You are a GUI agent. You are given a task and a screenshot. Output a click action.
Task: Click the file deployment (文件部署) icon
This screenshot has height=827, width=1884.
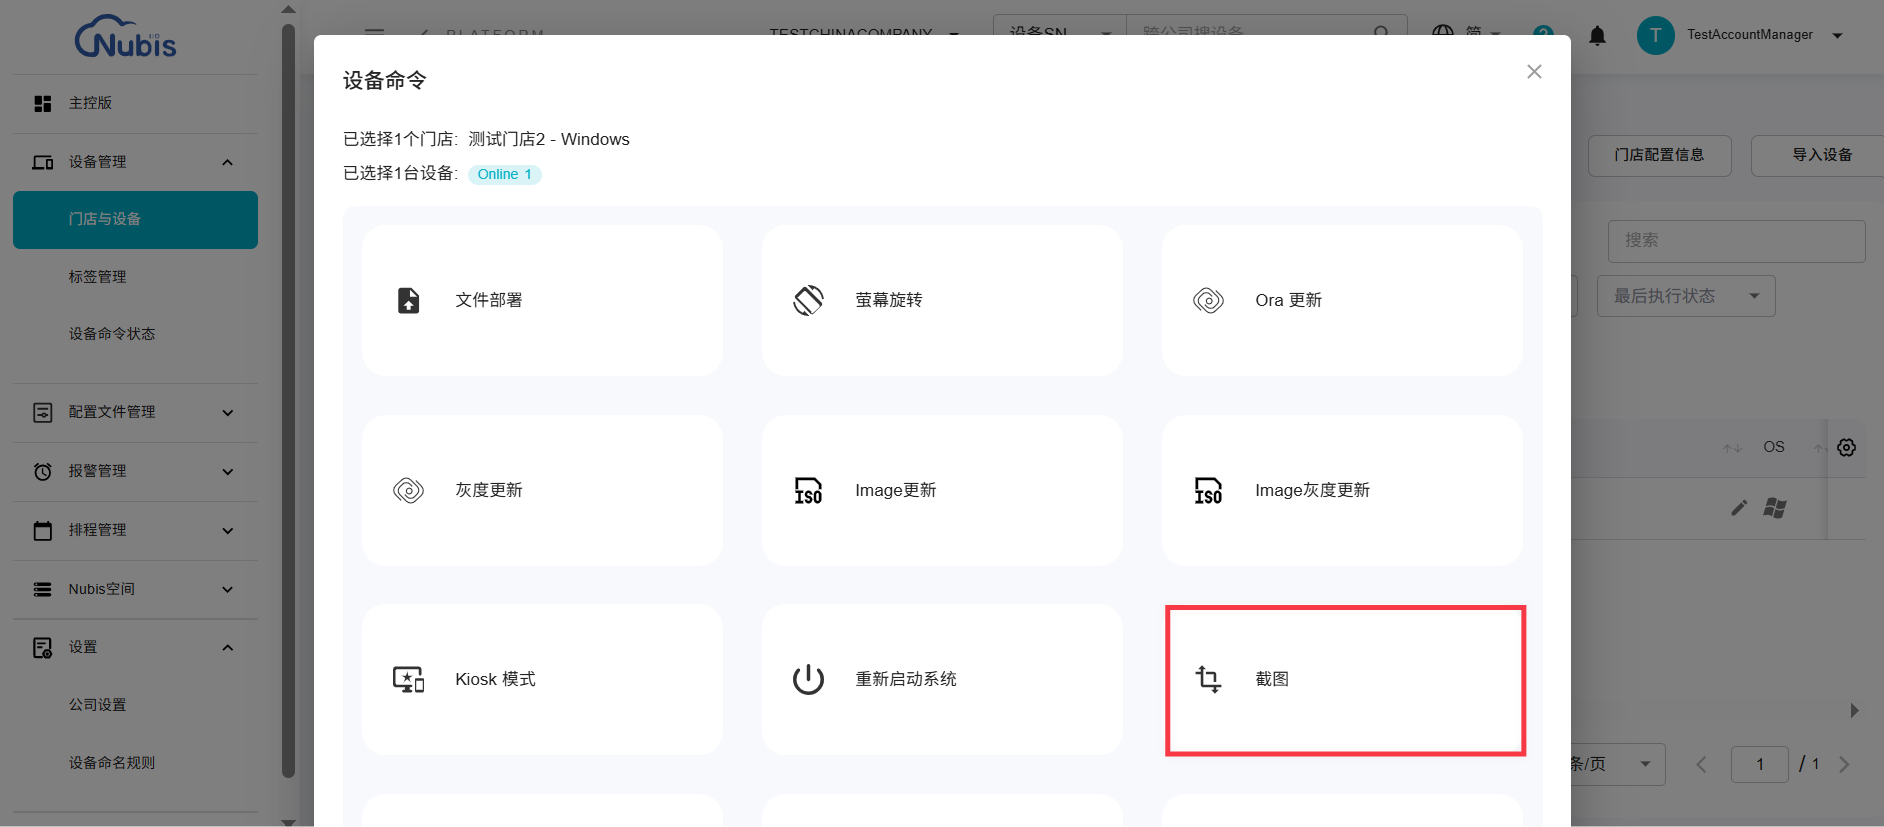pos(408,300)
